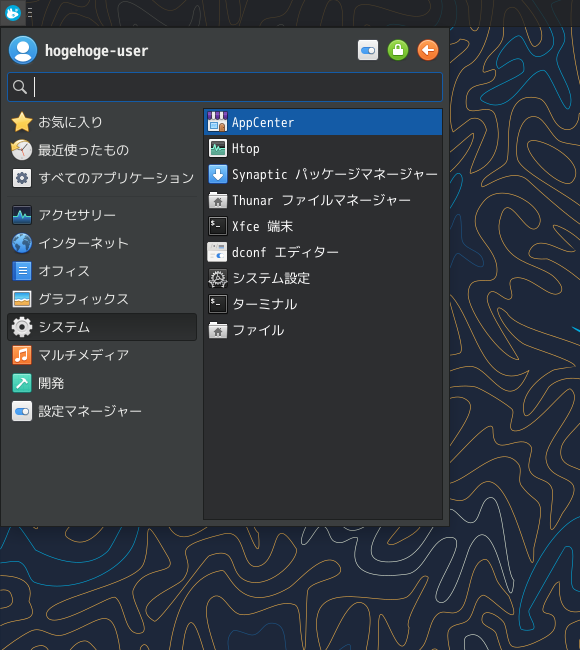Viewport: 580px width, 650px height.
Task: Click the Htop monitor icon
Action: (218, 148)
